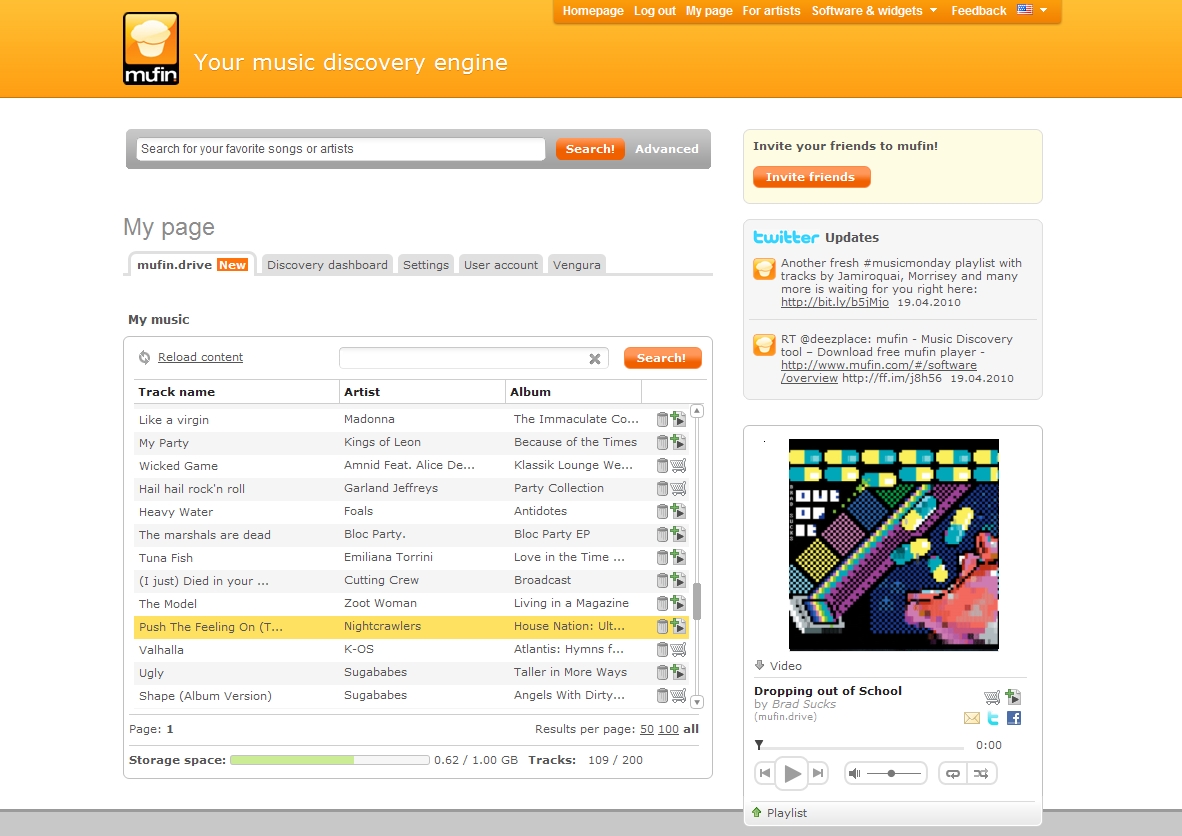Switch to the Discovery dashboard tab
1182x836 pixels.
coord(327,265)
